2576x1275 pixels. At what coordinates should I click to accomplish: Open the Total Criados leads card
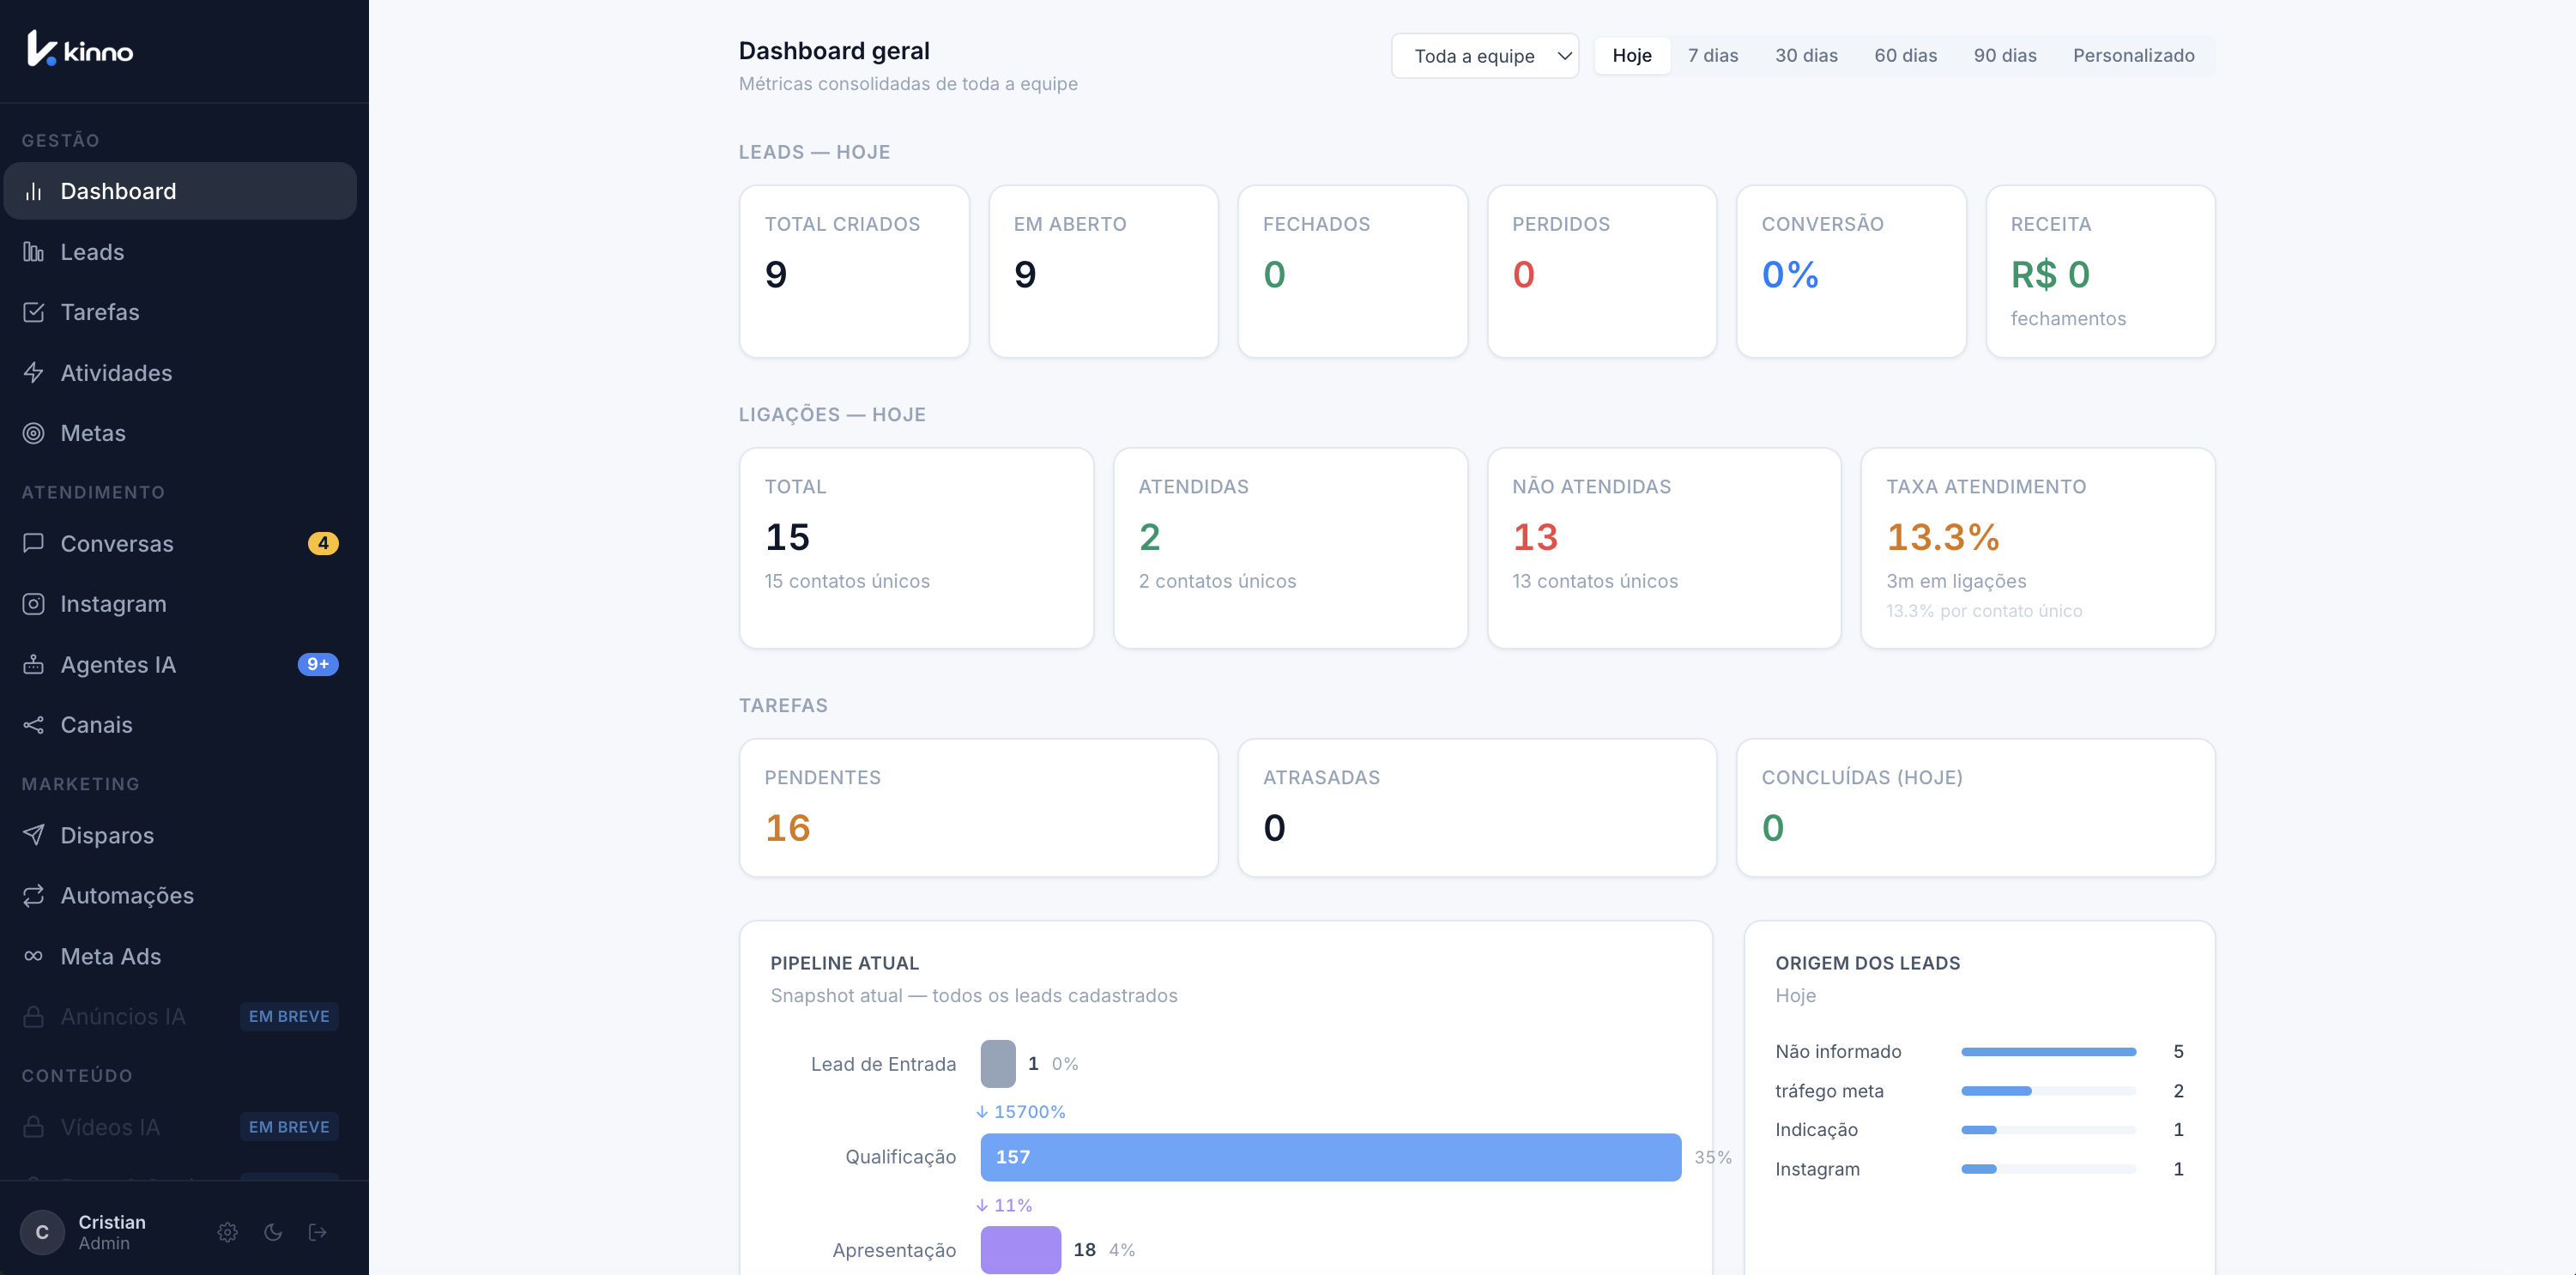point(853,271)
